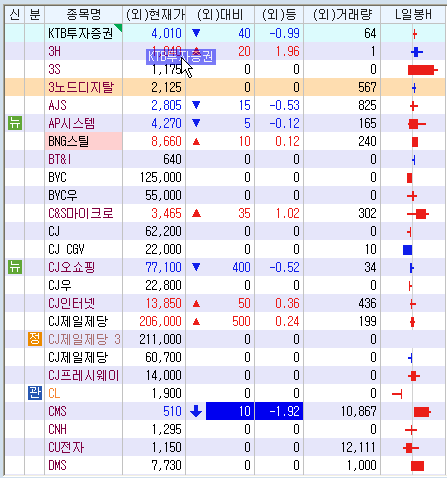Image resolution: width=447 pixels, height=478 pixels.
Task: Click the green 뉴 news icon beside AP시스템
Action: [x=15, y=123]
